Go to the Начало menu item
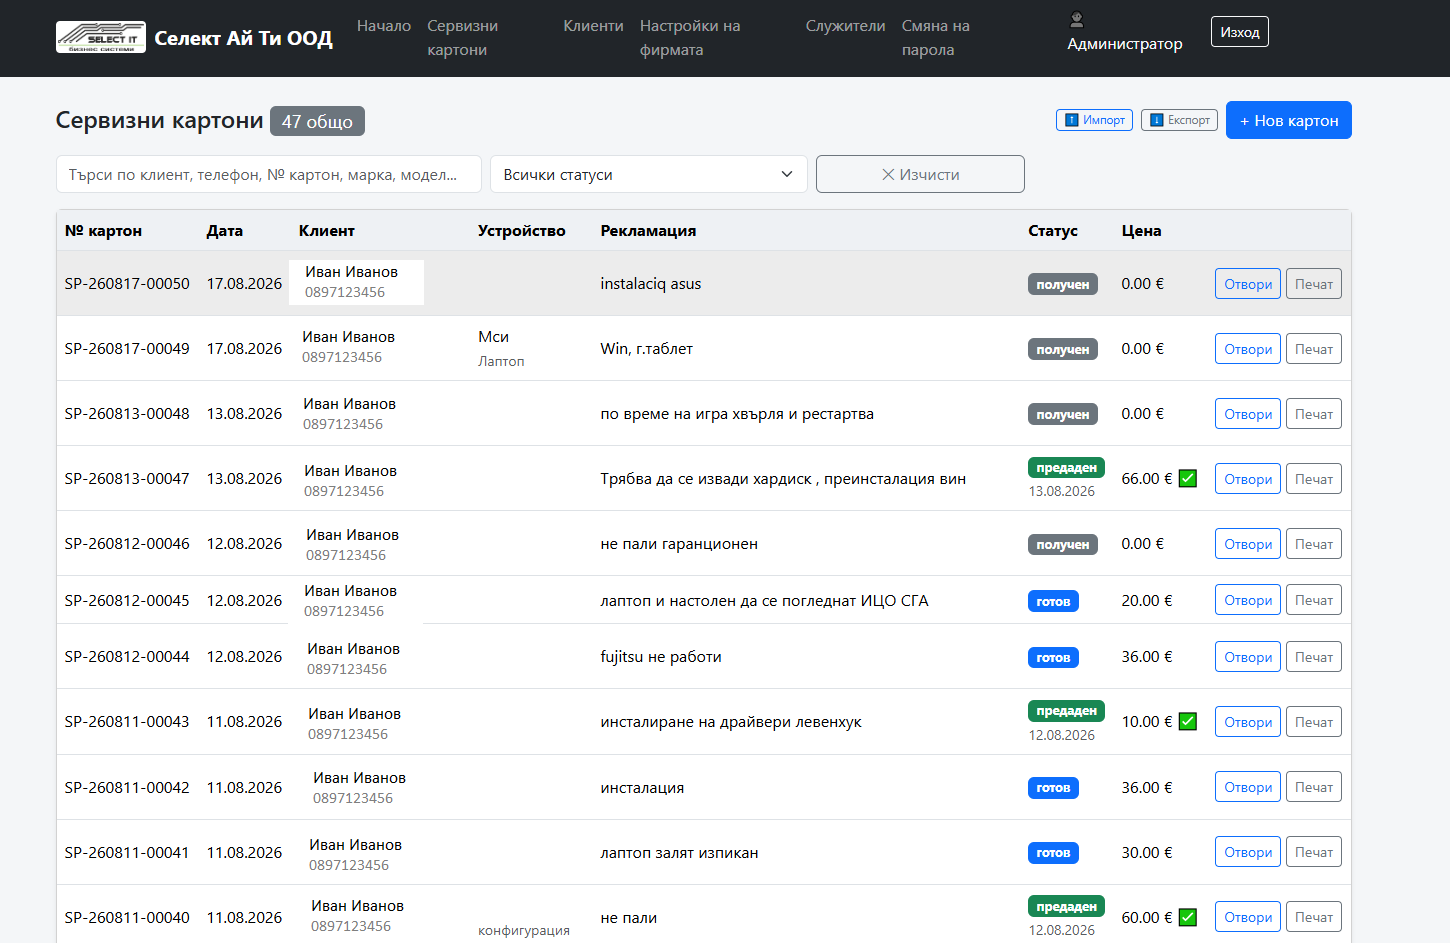This screenshot has height=943, width=1450. [384, 26]
